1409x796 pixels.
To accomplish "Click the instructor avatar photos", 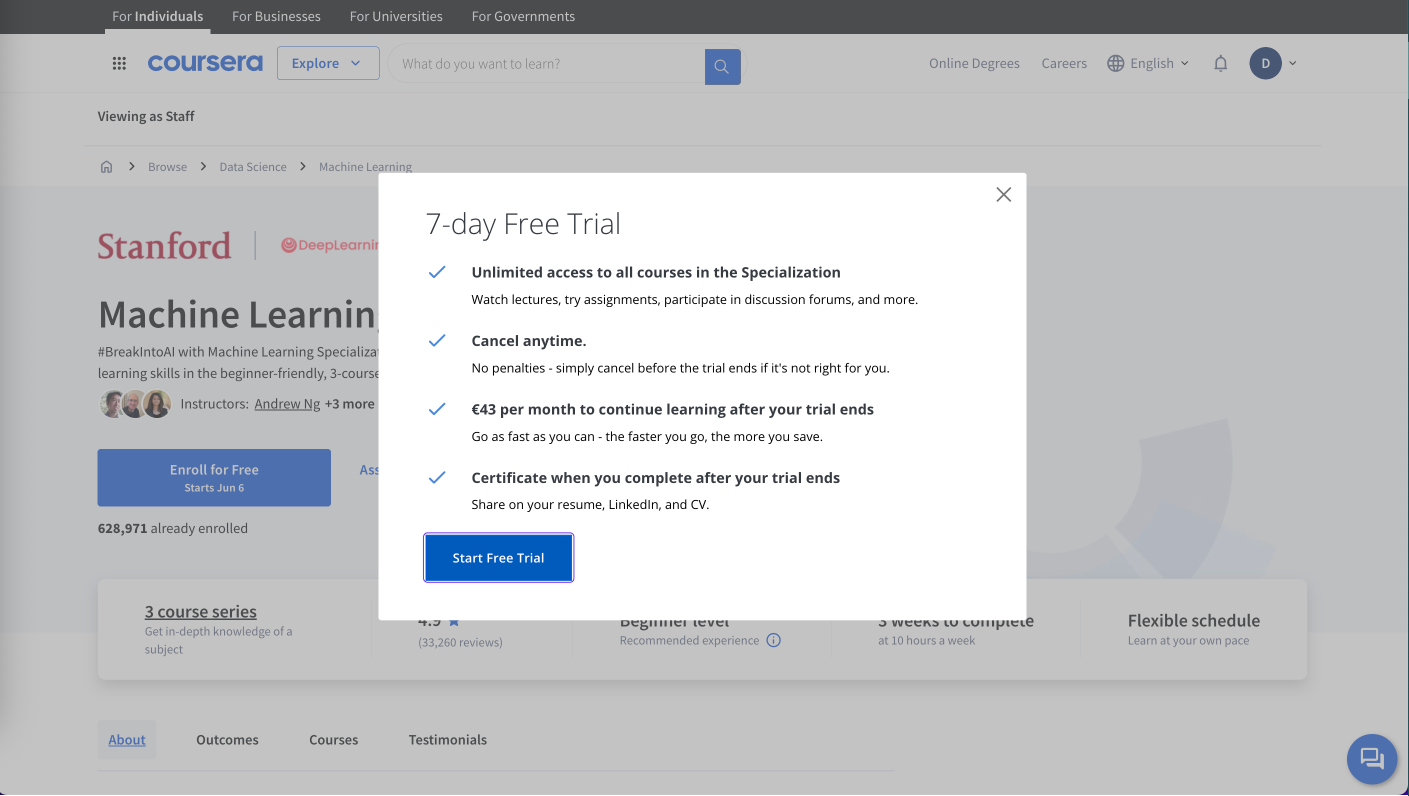I will point(135,404).
